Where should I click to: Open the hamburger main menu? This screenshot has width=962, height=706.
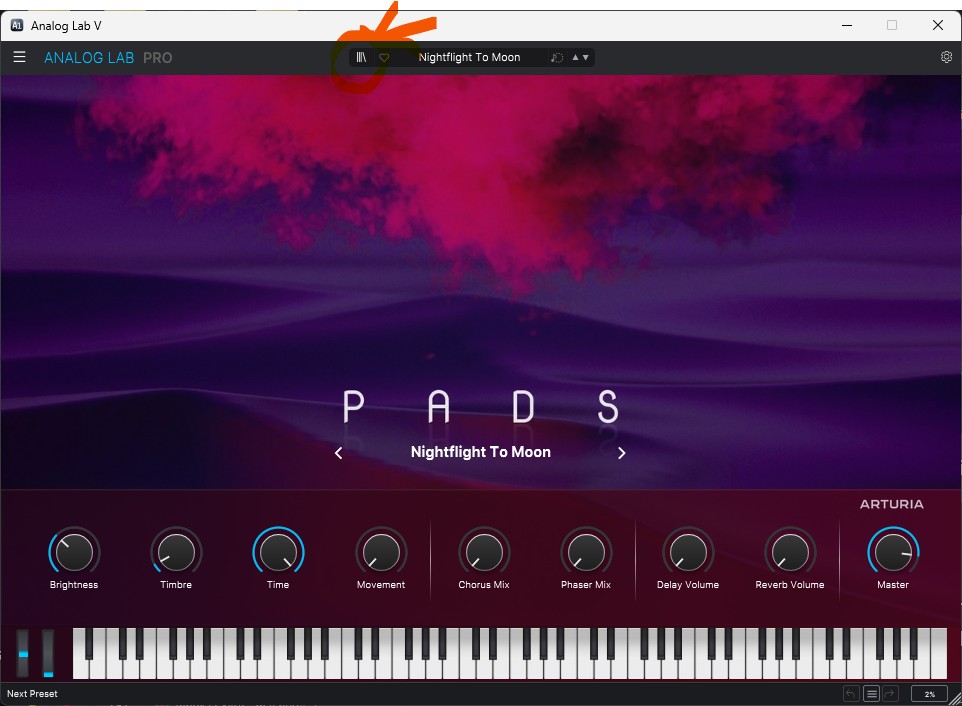point(20,57)
